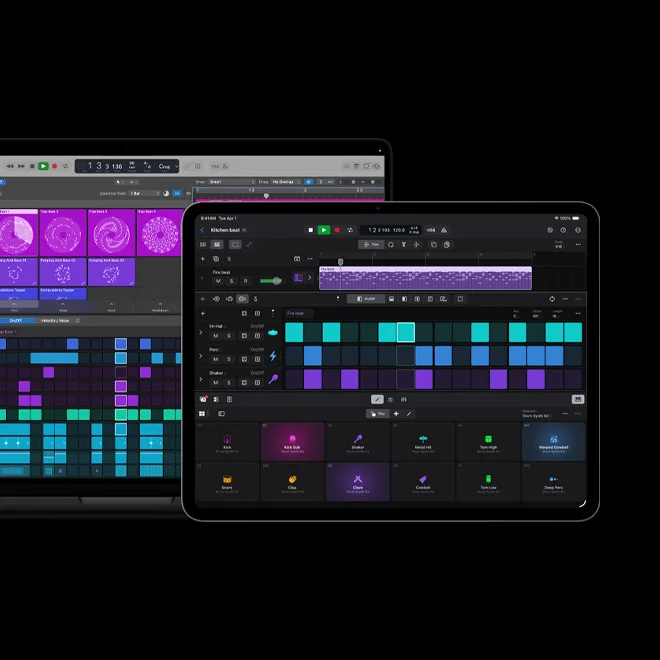Select the Split scissors tool on iPad
Viewport: 660px width, 660px height.
tap(403, 245)
